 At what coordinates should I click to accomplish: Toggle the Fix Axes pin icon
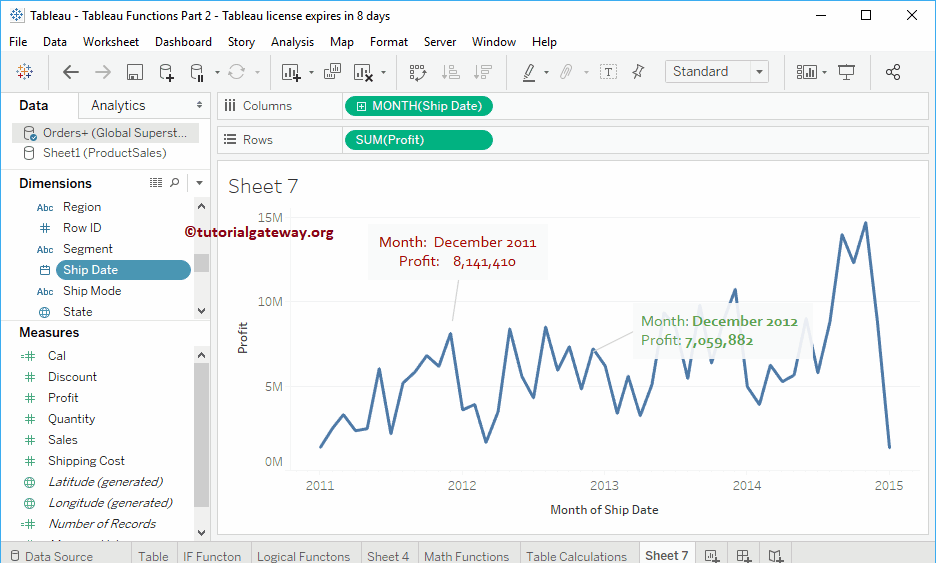[638, 72]
